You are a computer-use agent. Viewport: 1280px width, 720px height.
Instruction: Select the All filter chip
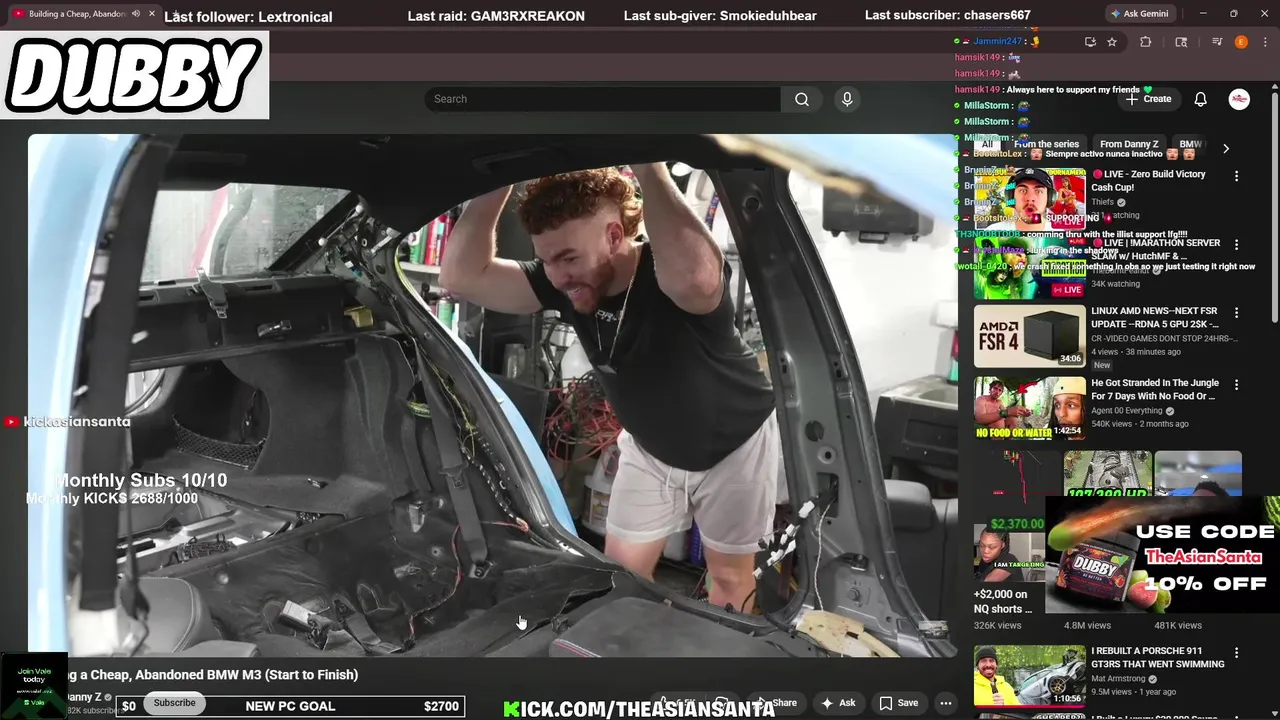point(987,144)
